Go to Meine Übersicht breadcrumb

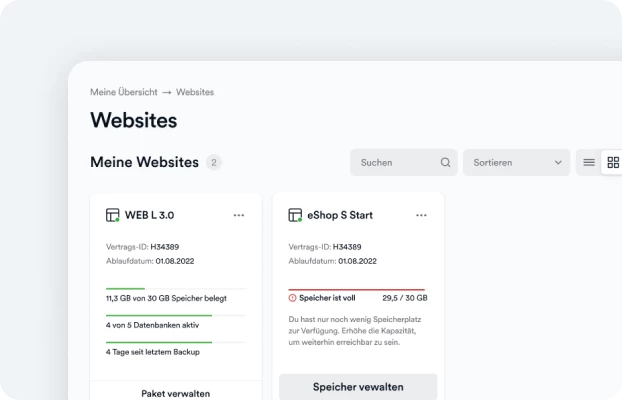point(124,92)
